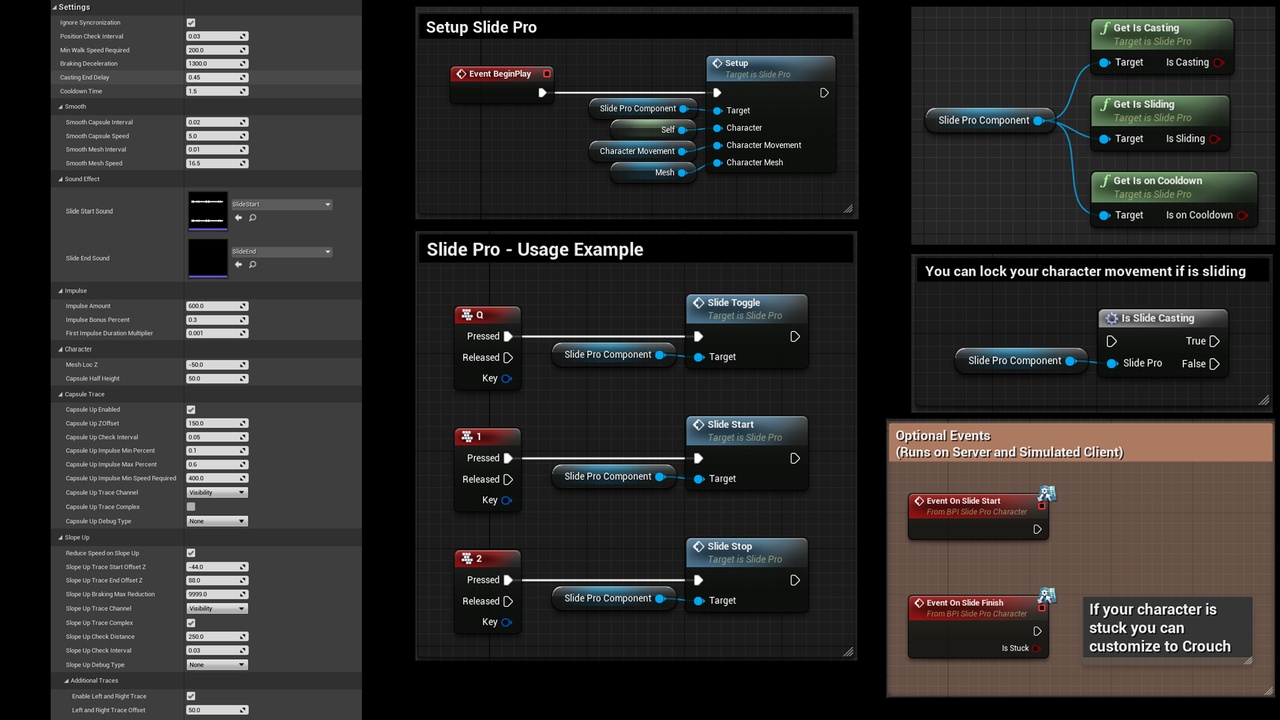Click the use-selected arrow for Slide End Sound
The height and width of the screenshot is (720, 1280).
click(x=238, y=265)
